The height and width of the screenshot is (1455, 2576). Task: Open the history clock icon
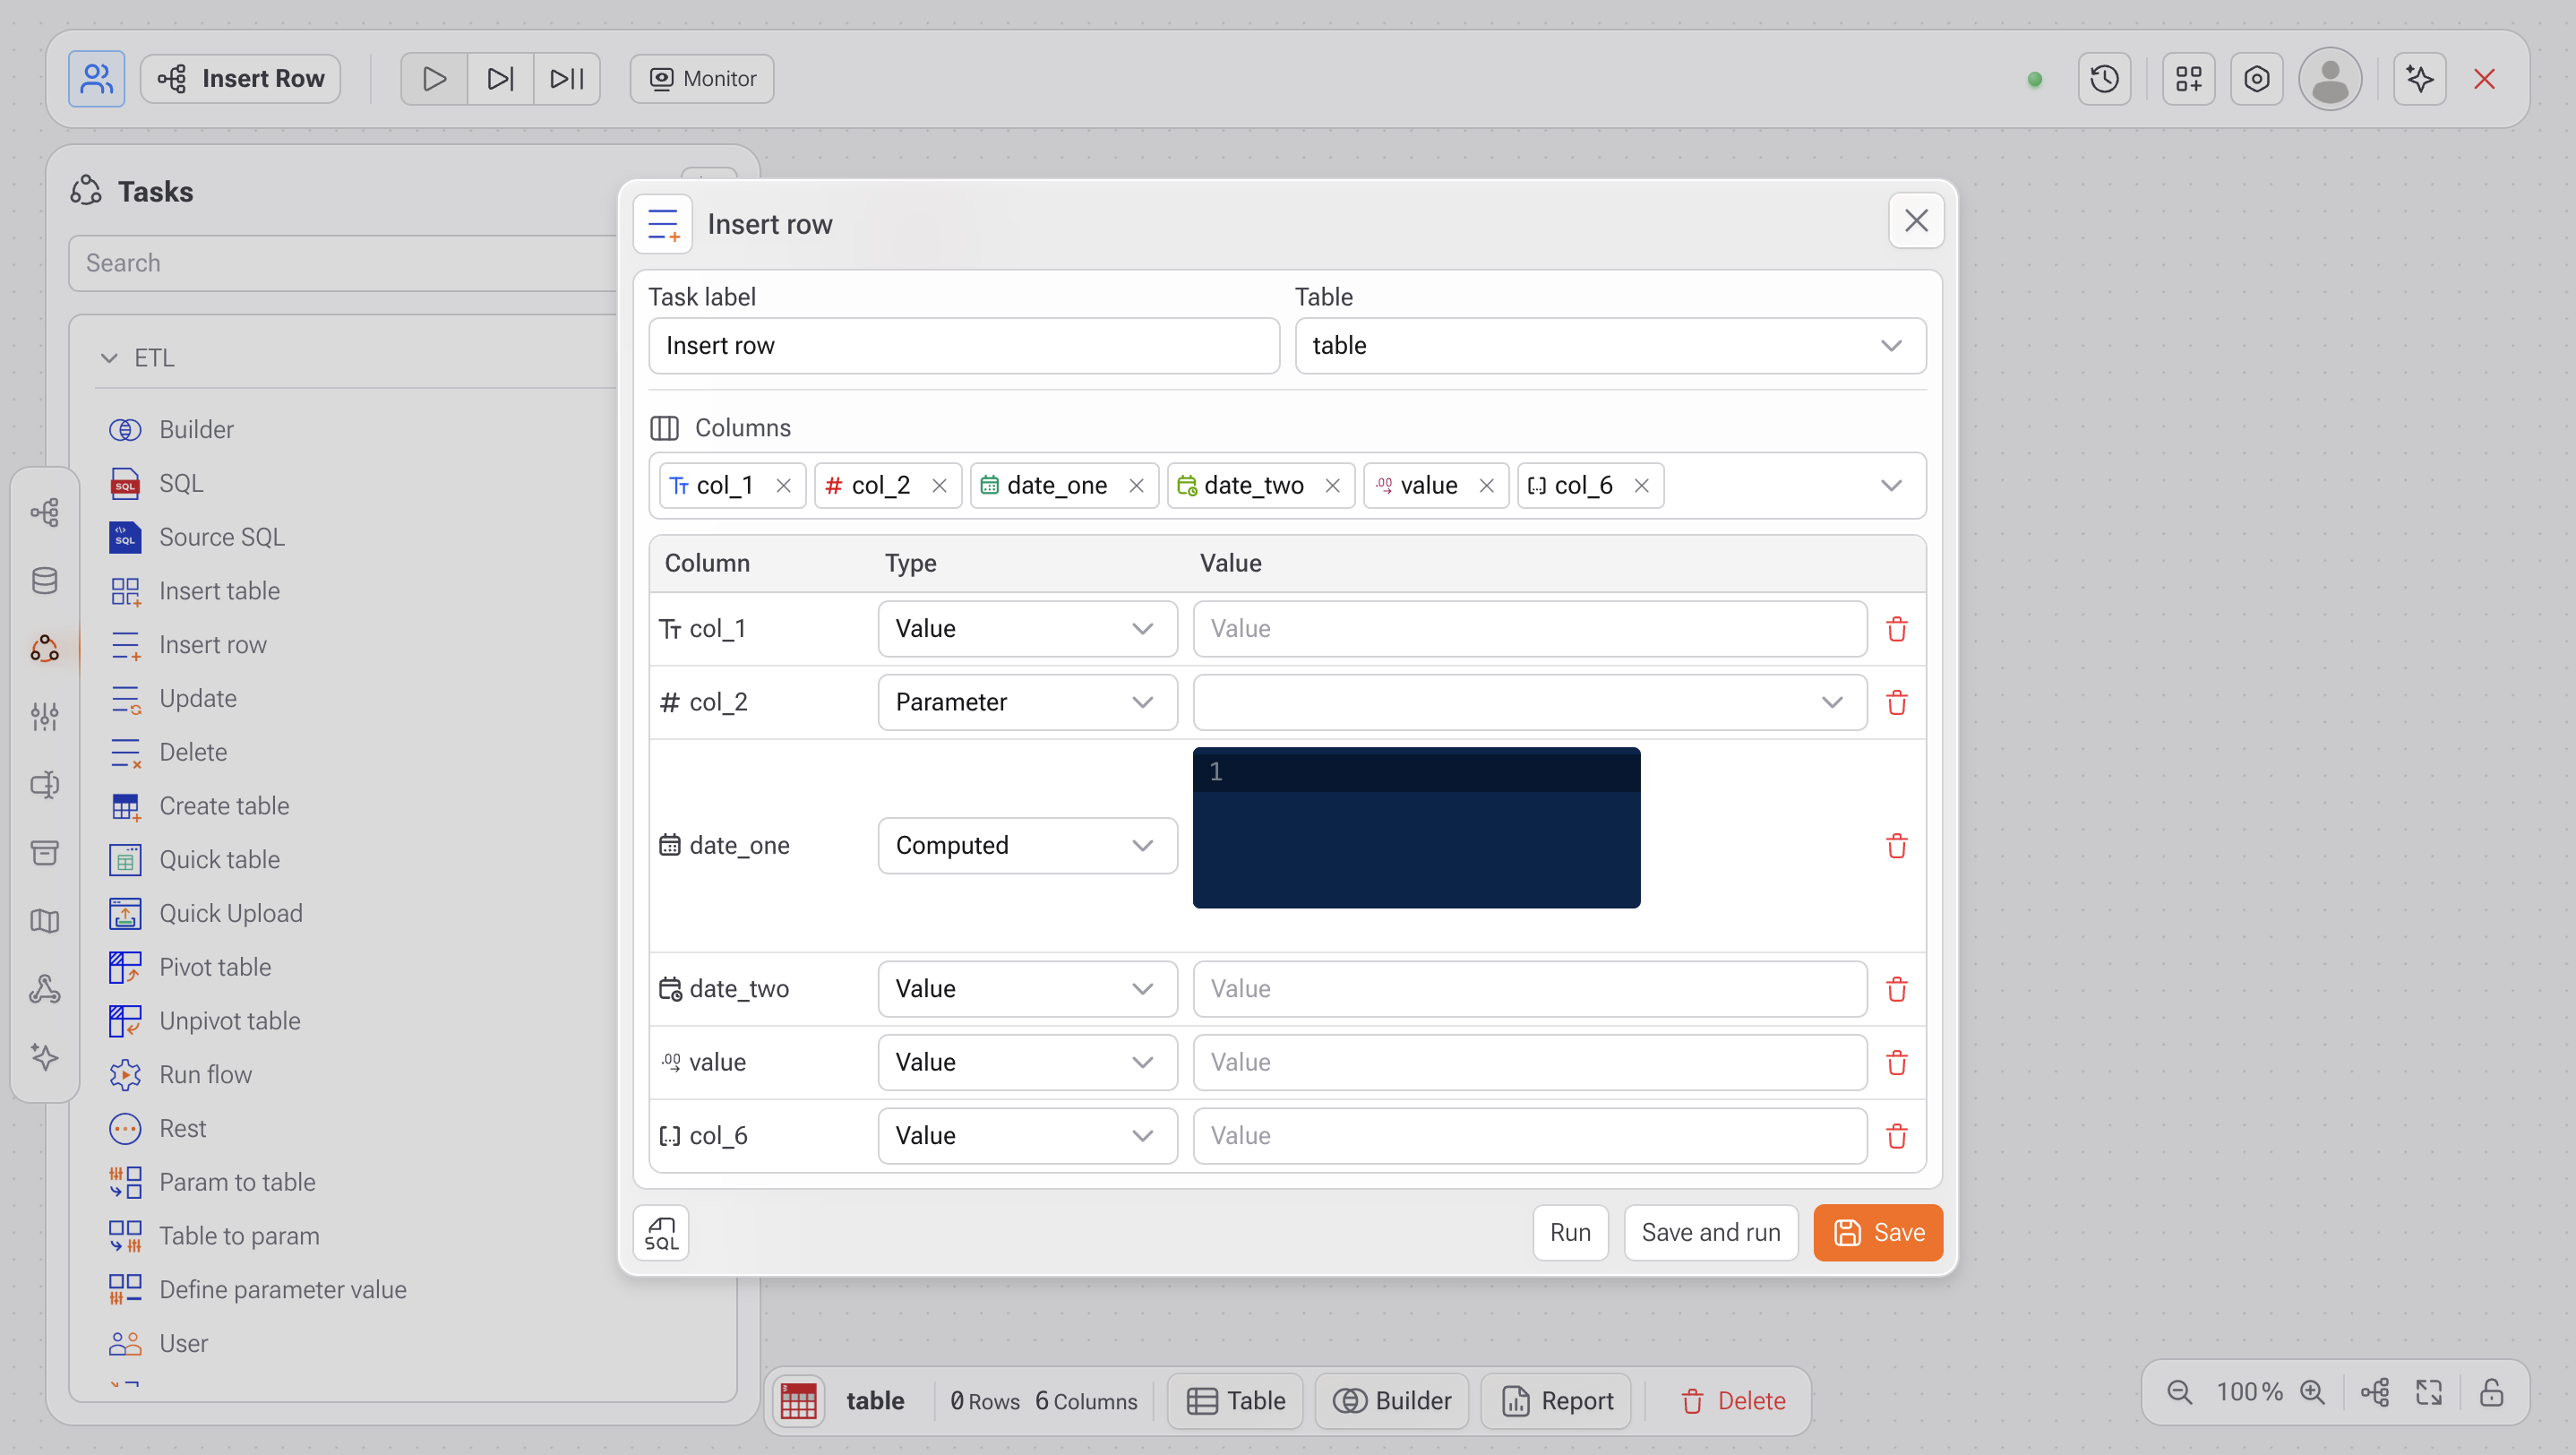point(2104,79)
